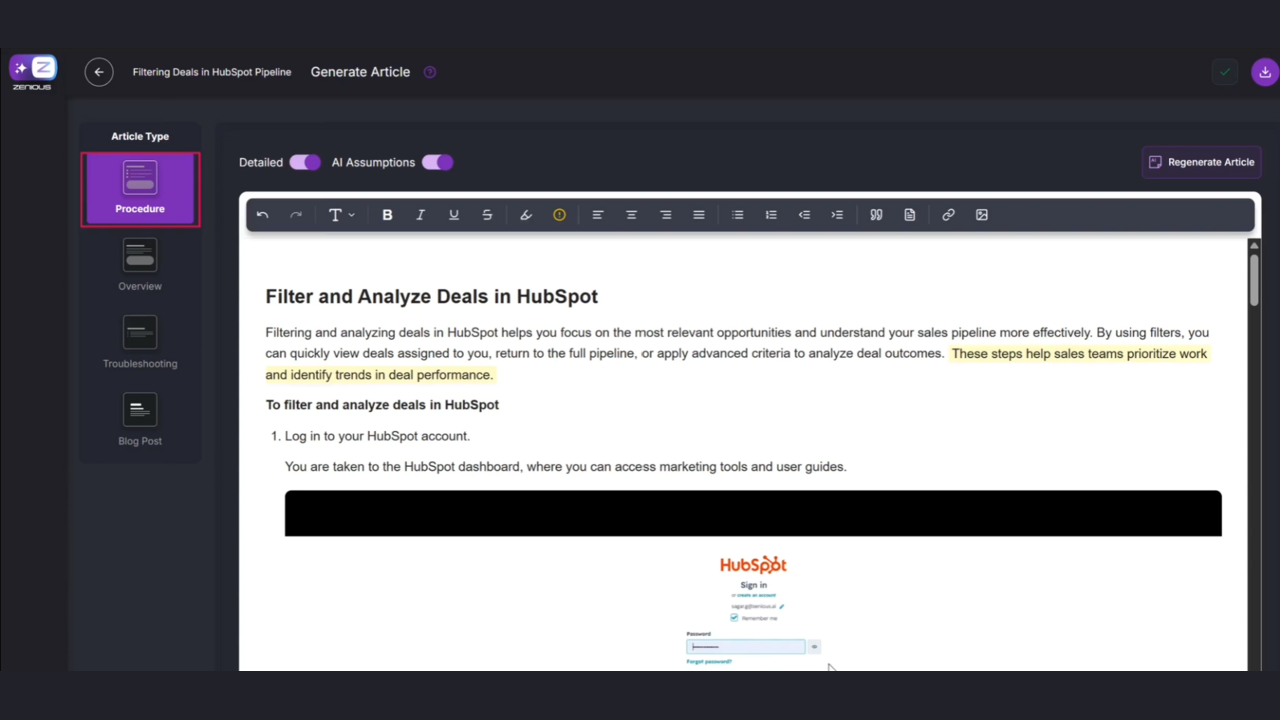The height and width of the screenshot is (720, 1280).
Task: Click the scrollbar up arrow
Action: [x=1254, y=245]
